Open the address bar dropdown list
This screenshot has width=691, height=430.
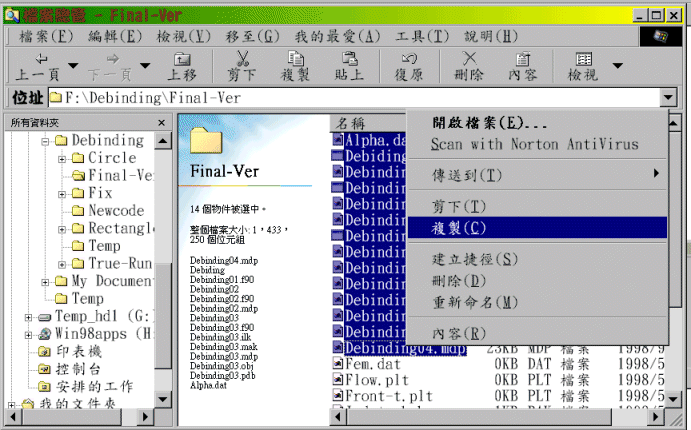tap(669, 97)
